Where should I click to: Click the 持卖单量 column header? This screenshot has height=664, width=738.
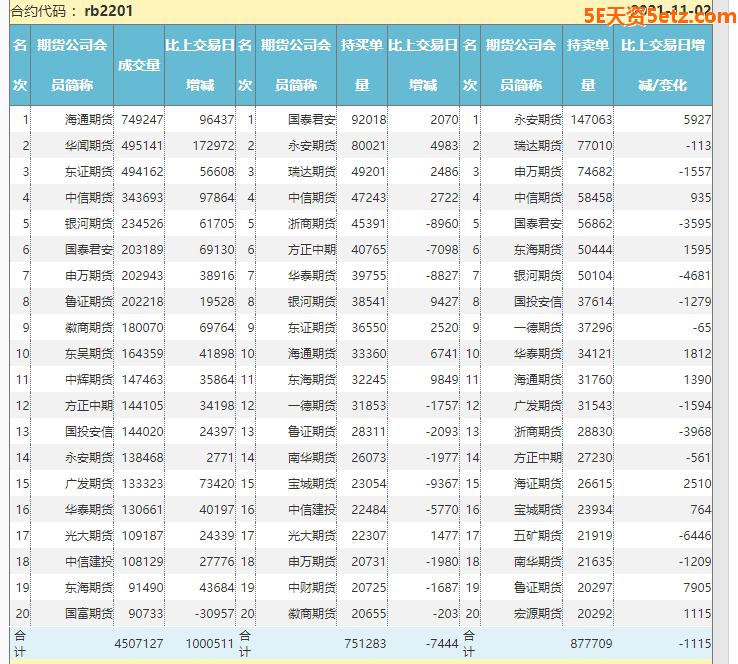[x=588, y=65]
